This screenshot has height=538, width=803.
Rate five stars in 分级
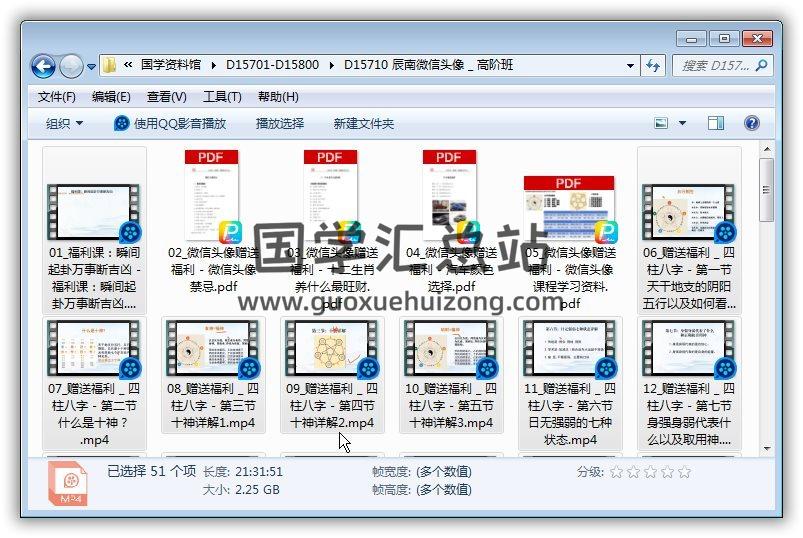point(684,471)
